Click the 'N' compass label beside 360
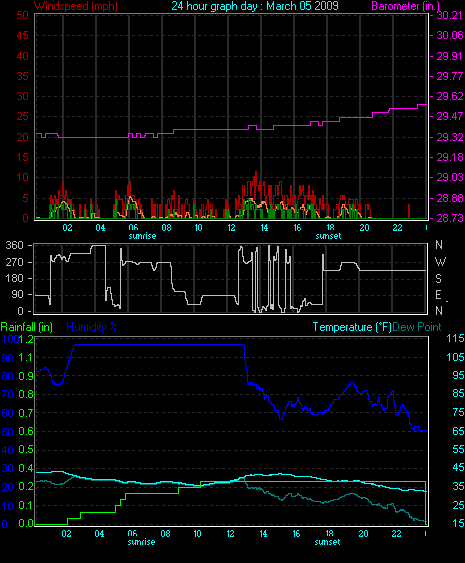This screenshot has width=465, height=563. pyautogui.click(x=439, y=245)
